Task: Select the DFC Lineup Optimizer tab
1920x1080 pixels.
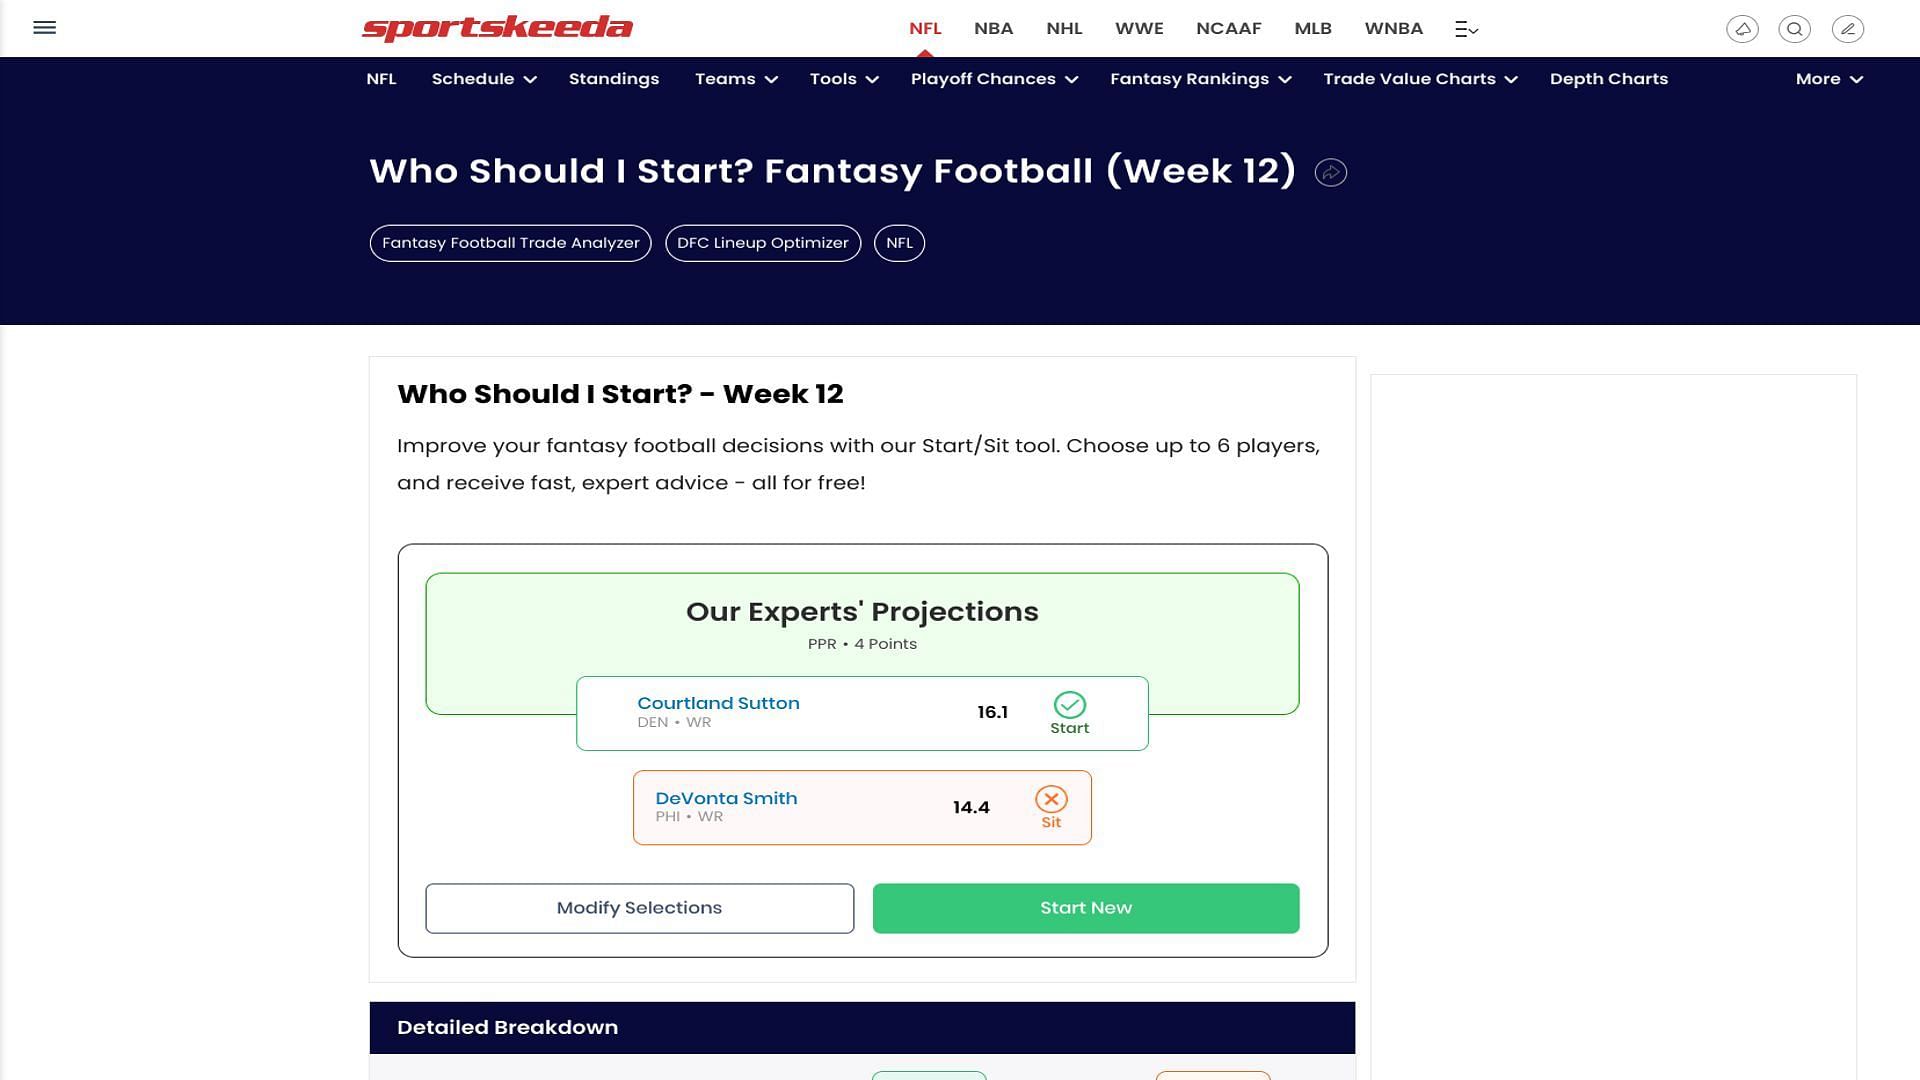Action: [762, 243]
